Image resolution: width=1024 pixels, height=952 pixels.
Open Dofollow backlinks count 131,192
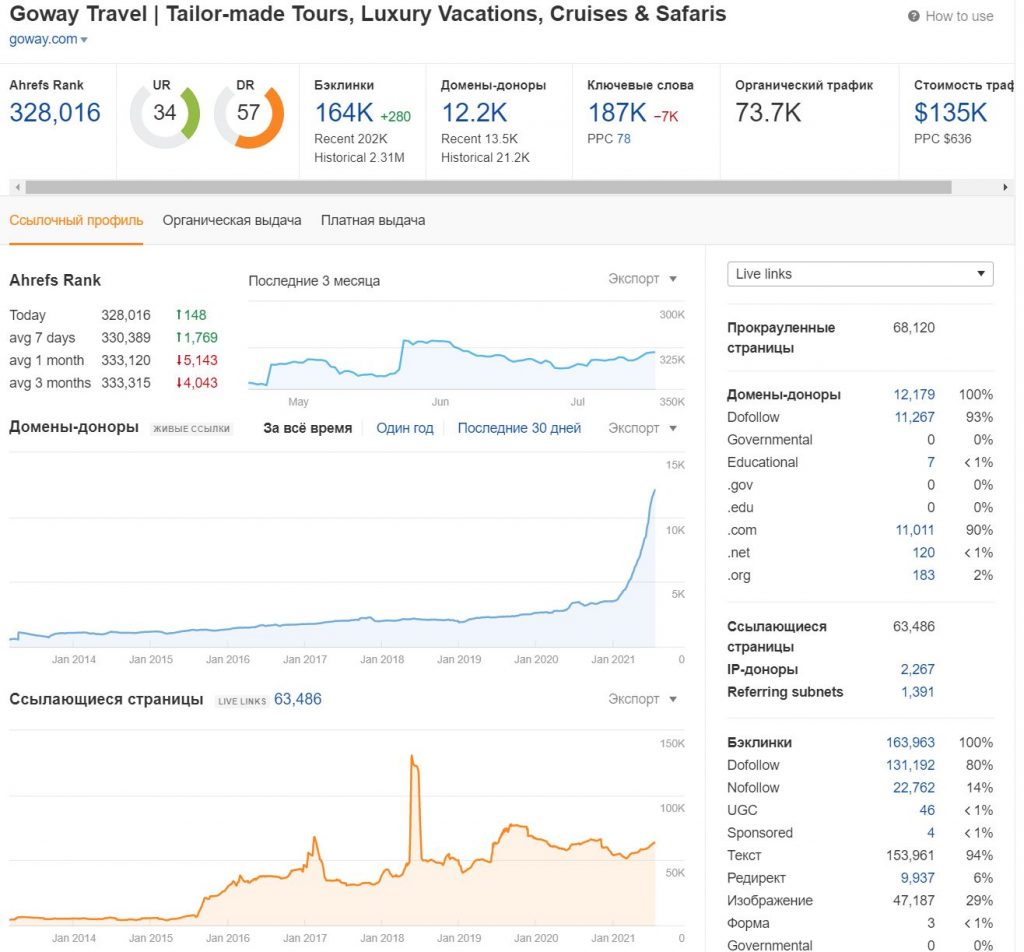(910, 765)
